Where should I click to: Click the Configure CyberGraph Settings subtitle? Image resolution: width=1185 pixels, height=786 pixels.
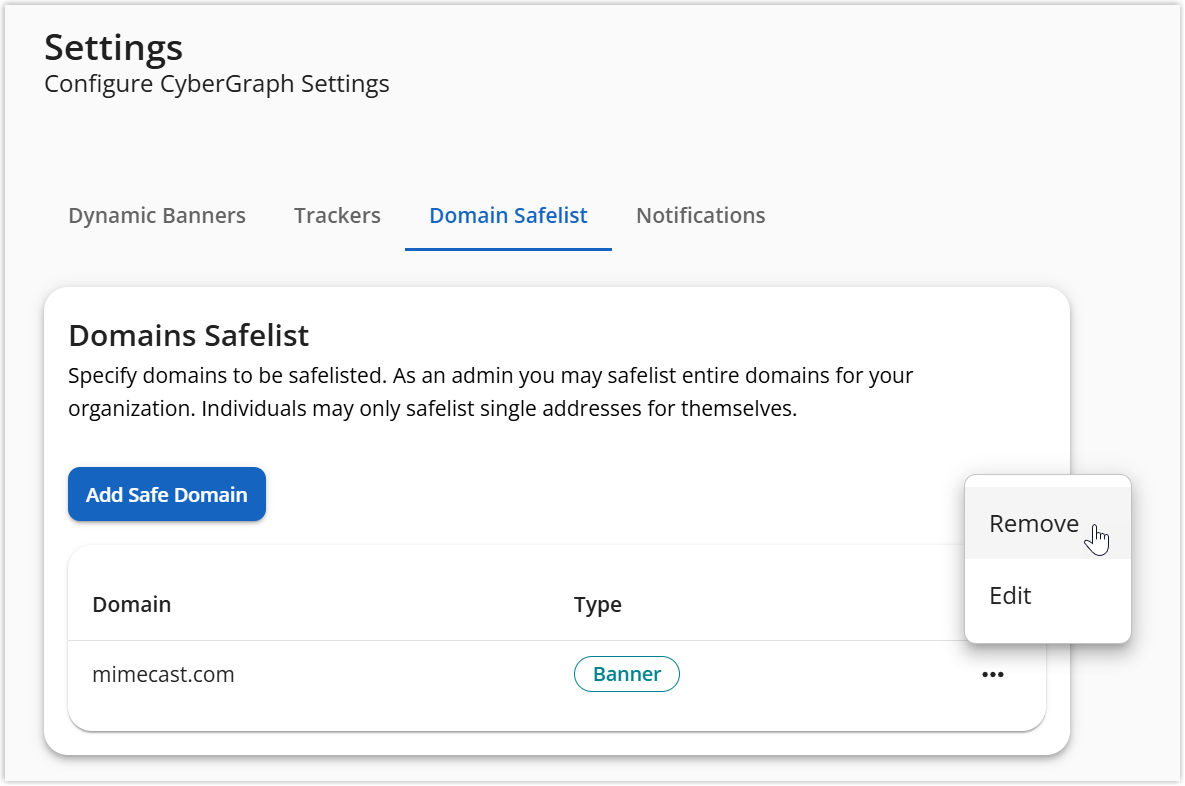point(216,84)
